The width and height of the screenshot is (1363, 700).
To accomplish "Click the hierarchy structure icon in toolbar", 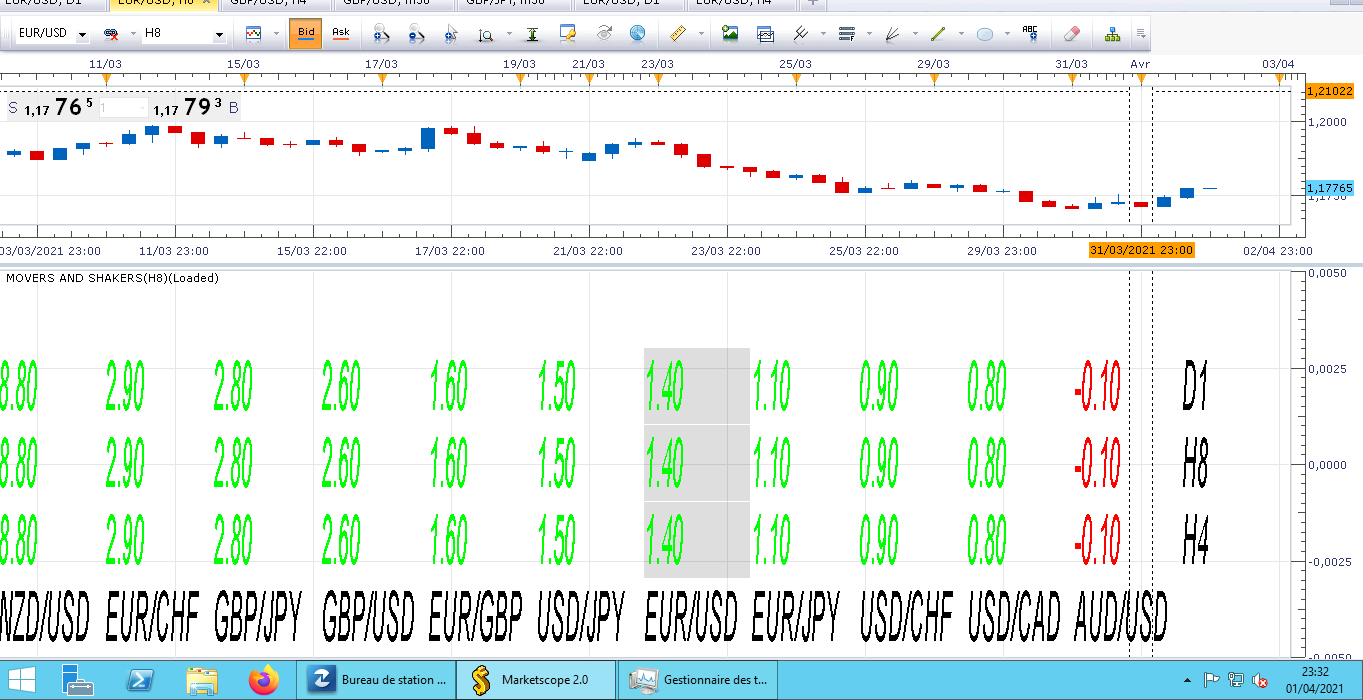I will point(1112,34).
